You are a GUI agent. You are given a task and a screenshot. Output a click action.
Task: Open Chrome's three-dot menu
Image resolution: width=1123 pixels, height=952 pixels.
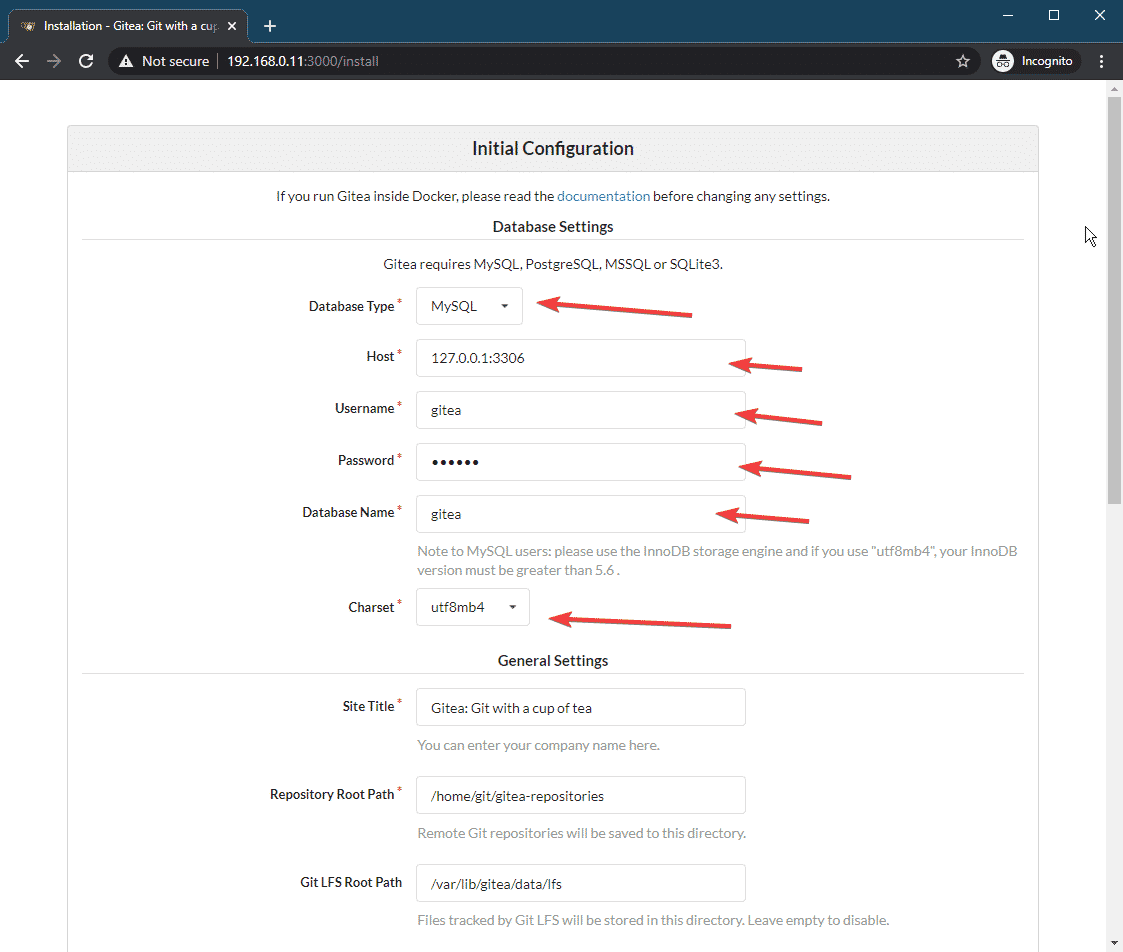point(1102,61)
